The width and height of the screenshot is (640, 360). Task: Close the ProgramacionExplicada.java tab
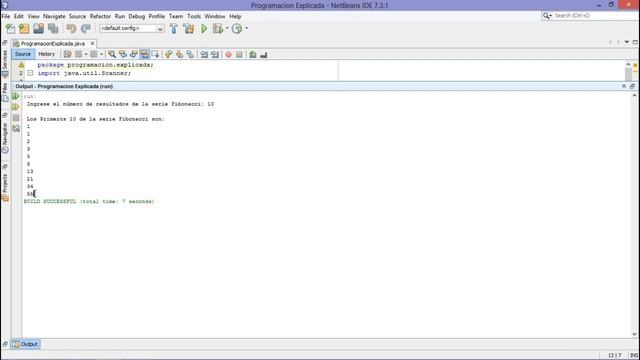click(93, 43)
